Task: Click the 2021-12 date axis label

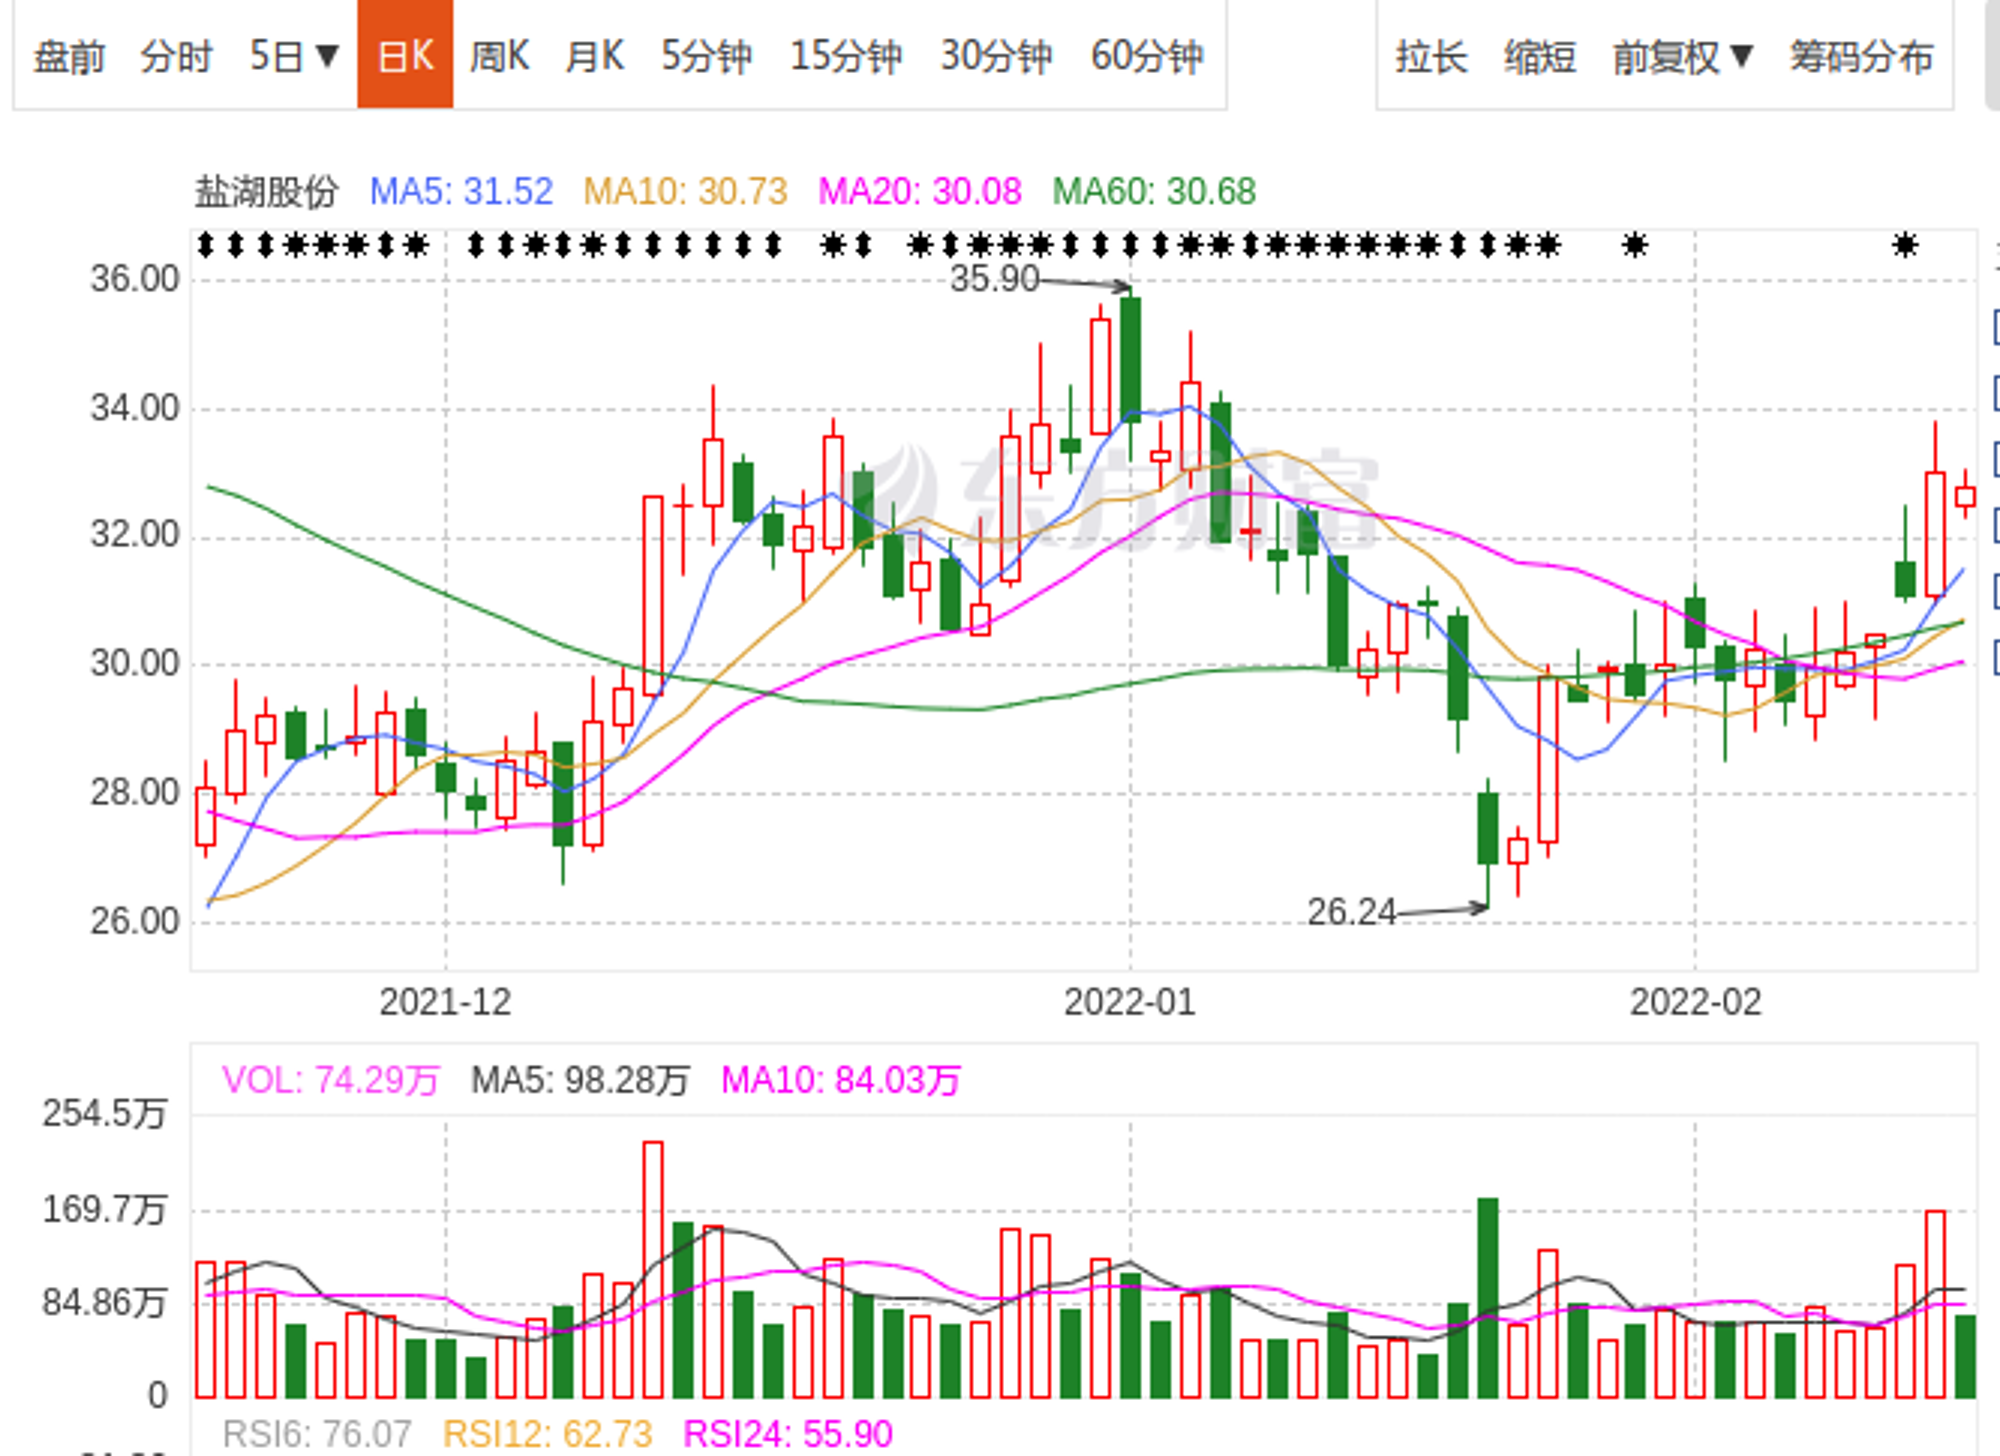Action: click(445, 1002)
